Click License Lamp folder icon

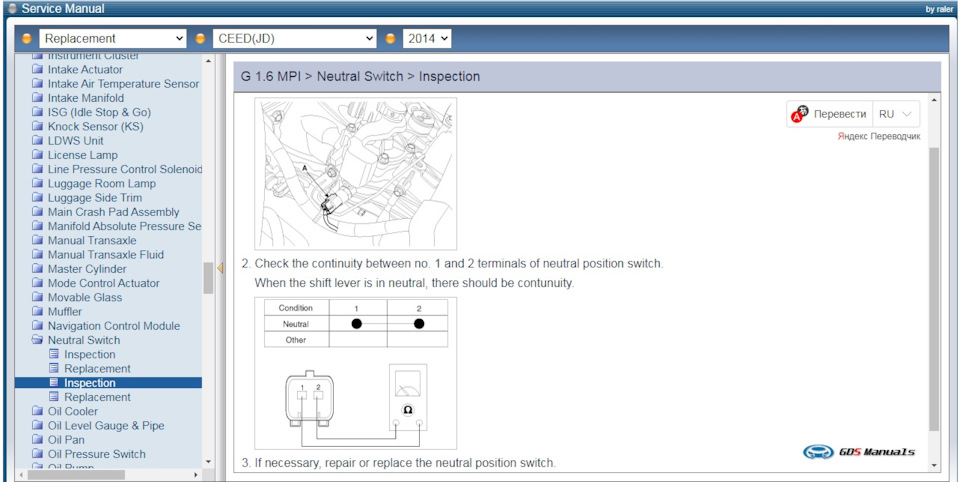pyautogui.click(x=38, y=155)
